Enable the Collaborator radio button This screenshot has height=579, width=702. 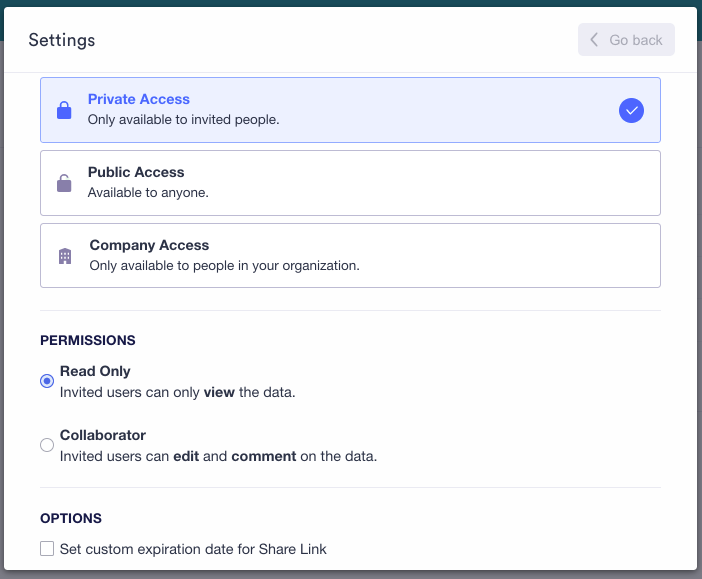pyautogui.click(x=47, y=445)
